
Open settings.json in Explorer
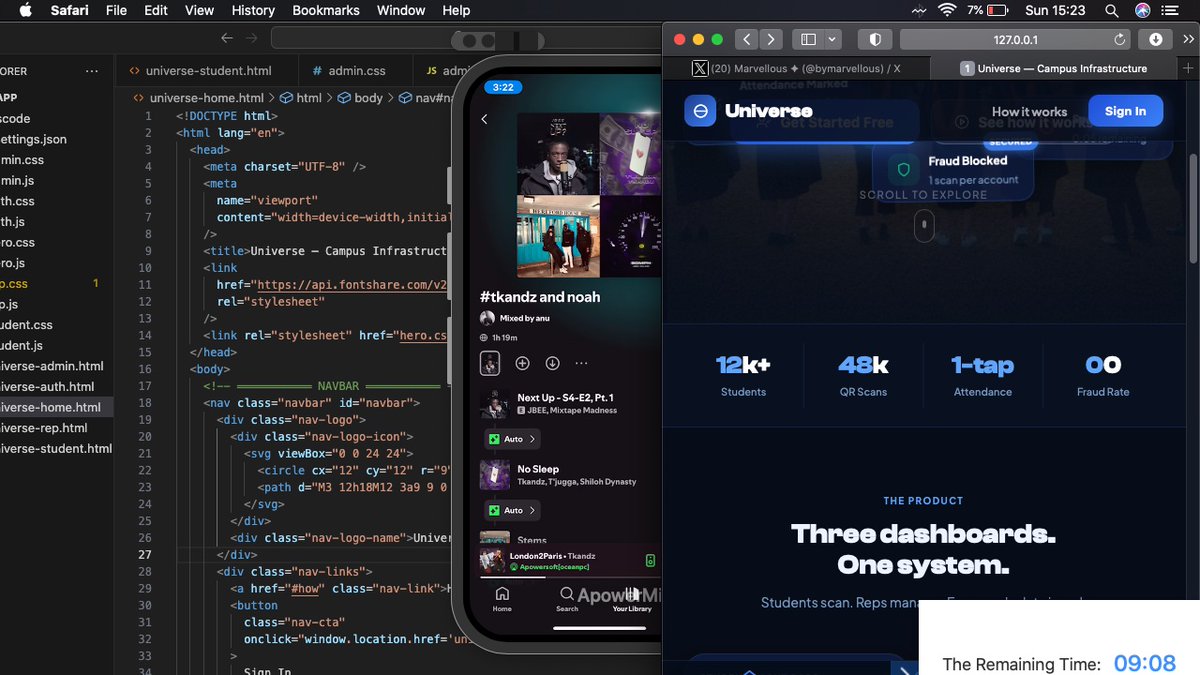coord(34,139)
